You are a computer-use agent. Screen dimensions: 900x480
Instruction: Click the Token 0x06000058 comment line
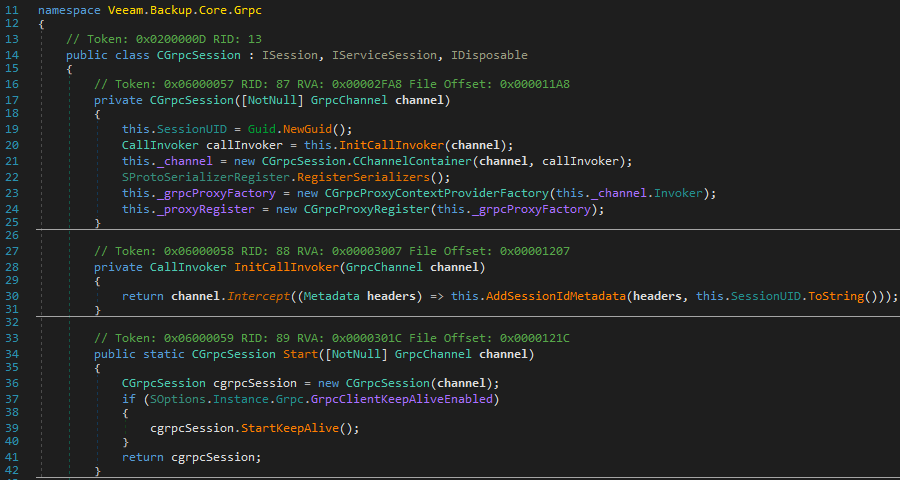[332, 251]
